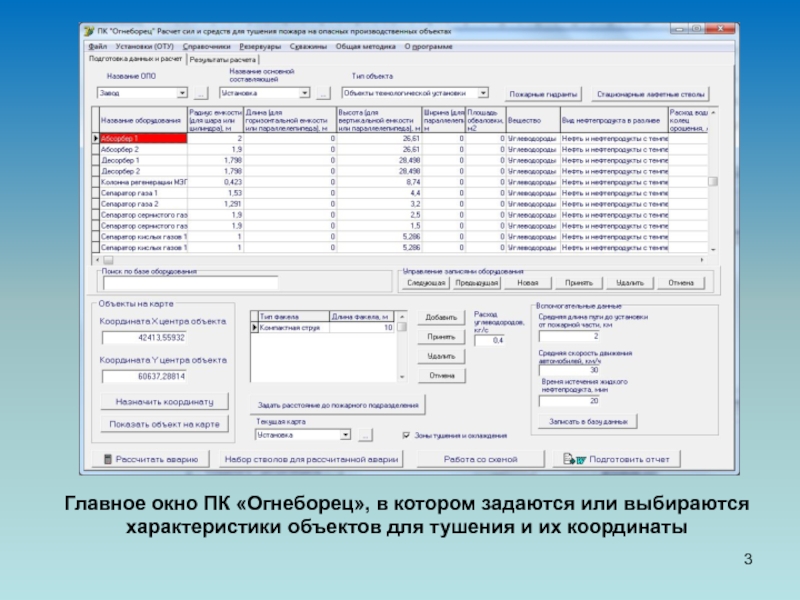Click Добавить next to flame table
The width and height of the screenshot is (800, 600).
pos(441,317)
